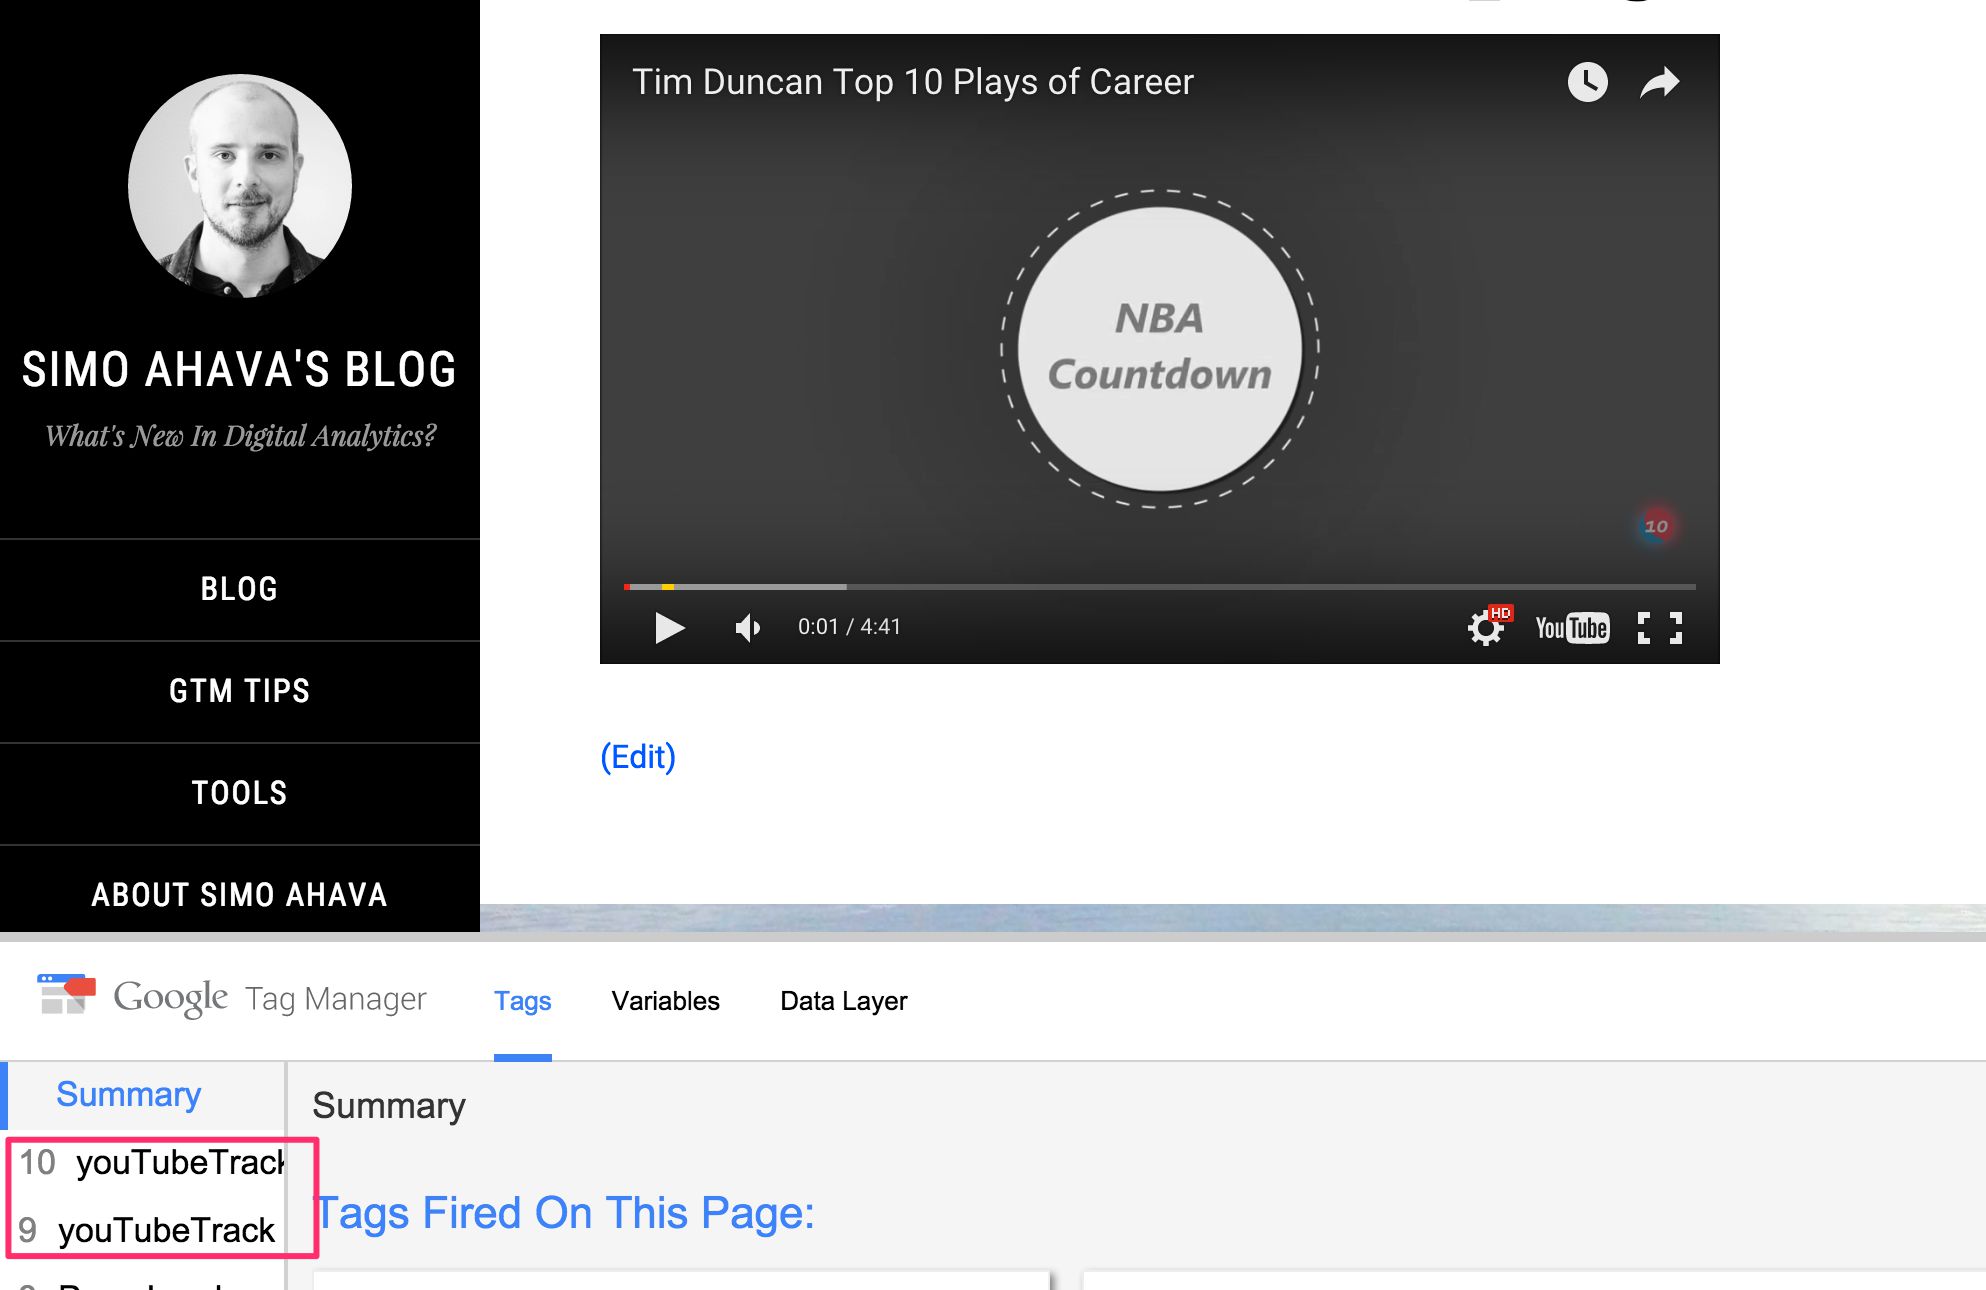Open the video settings gear
This screenshot has height=1290, width=1986.
click(1486, 628)
